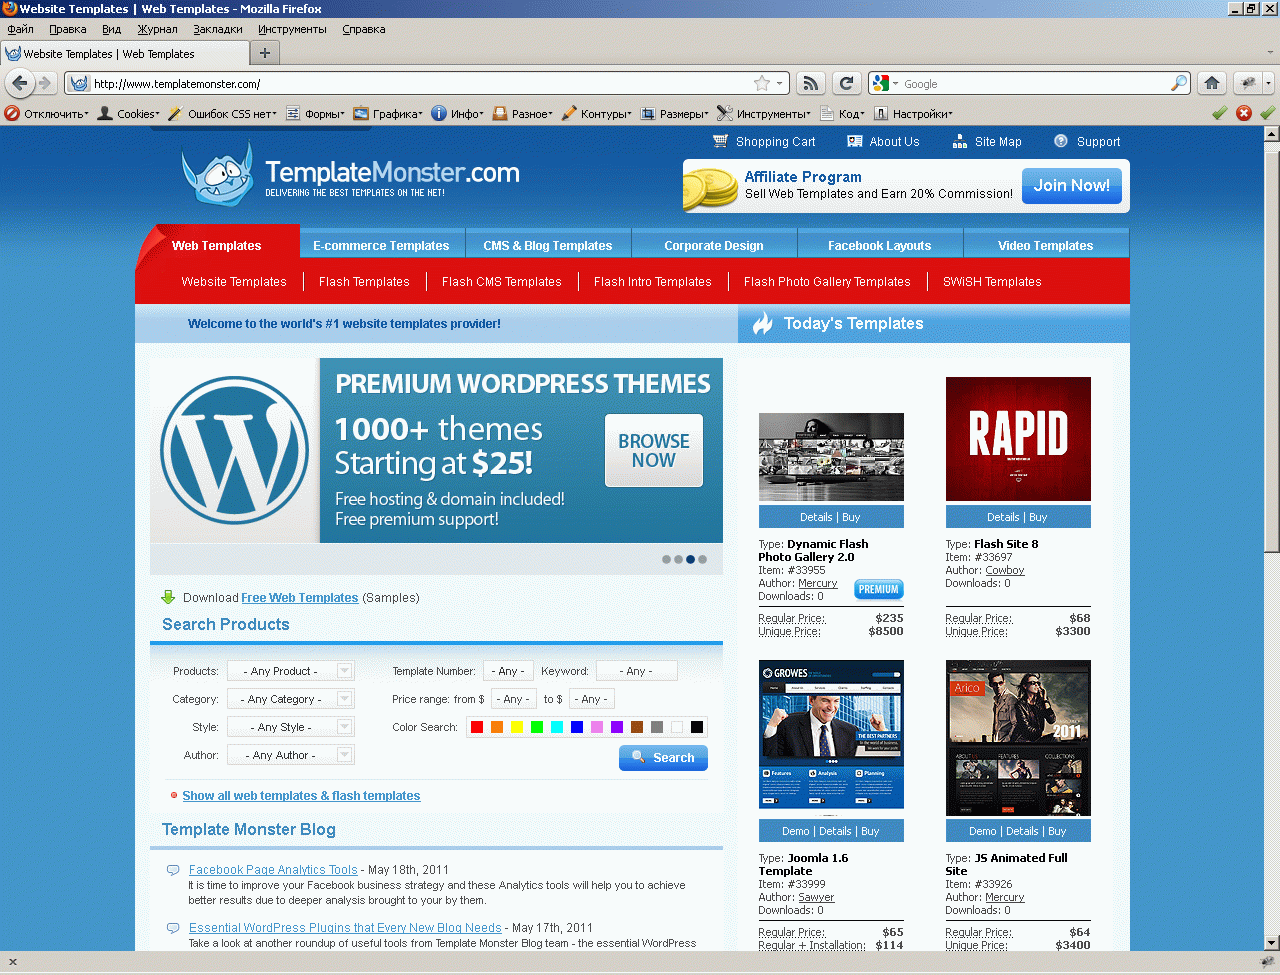
Task: Pick the yellow color search swatch
Action: (x=517, y=727)
